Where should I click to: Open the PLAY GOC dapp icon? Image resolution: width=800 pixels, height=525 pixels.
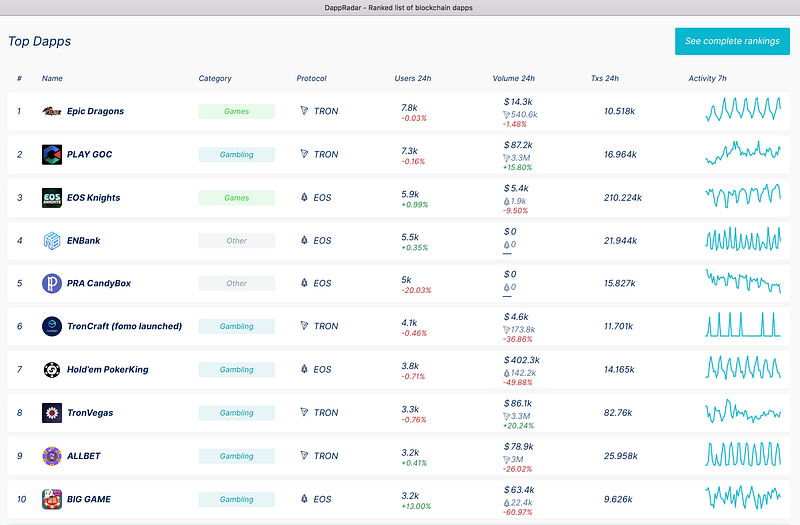pos(52,155)
